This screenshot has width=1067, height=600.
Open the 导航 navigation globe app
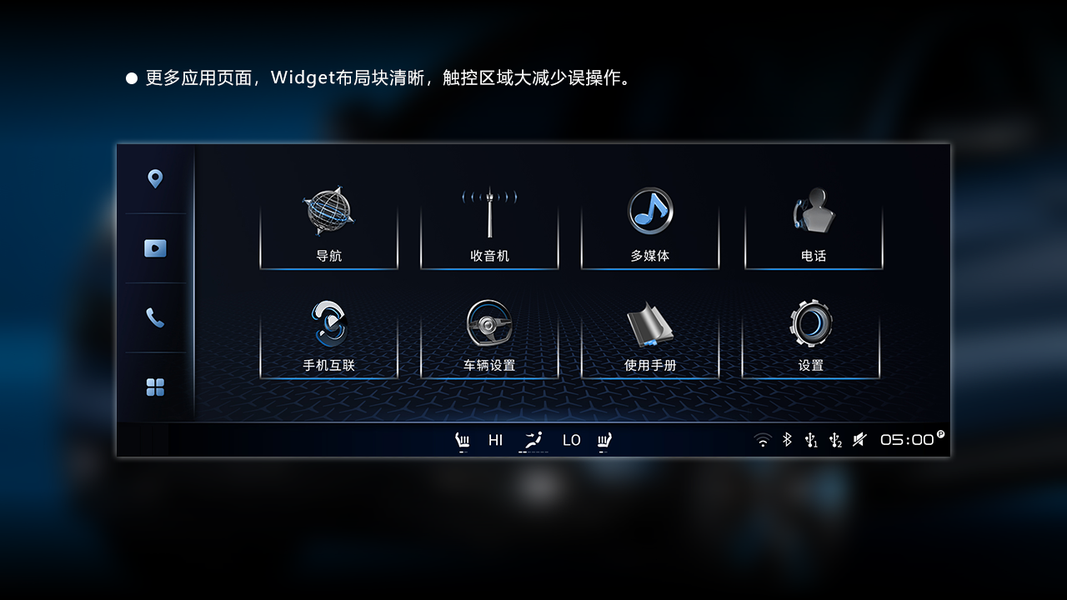329,226
